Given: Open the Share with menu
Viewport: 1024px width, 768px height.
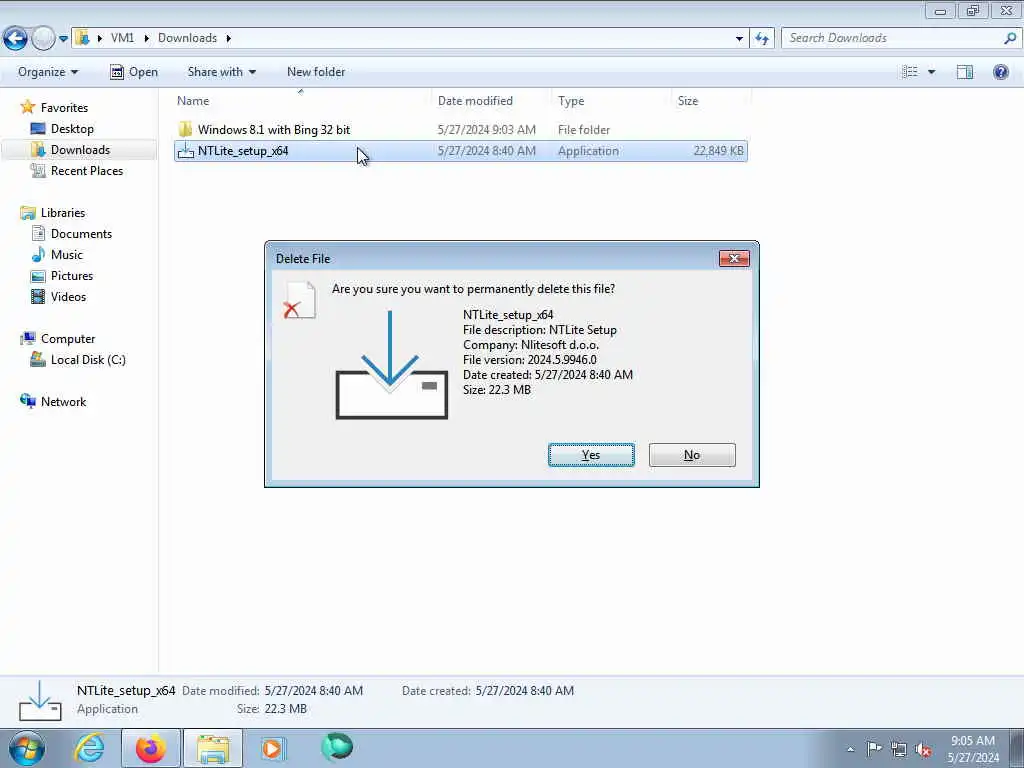Looking at the screenshot, I should click(x=221, y=72).
